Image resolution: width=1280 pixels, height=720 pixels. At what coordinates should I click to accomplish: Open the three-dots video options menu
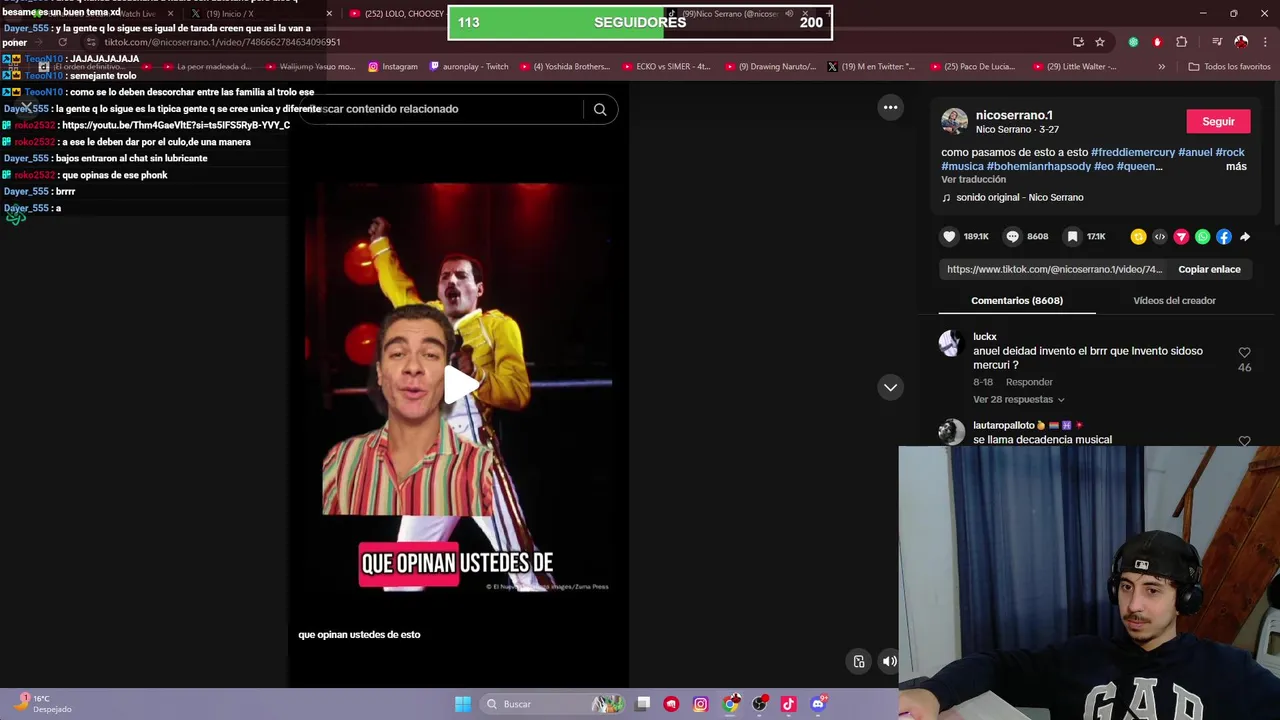[890, 107]
